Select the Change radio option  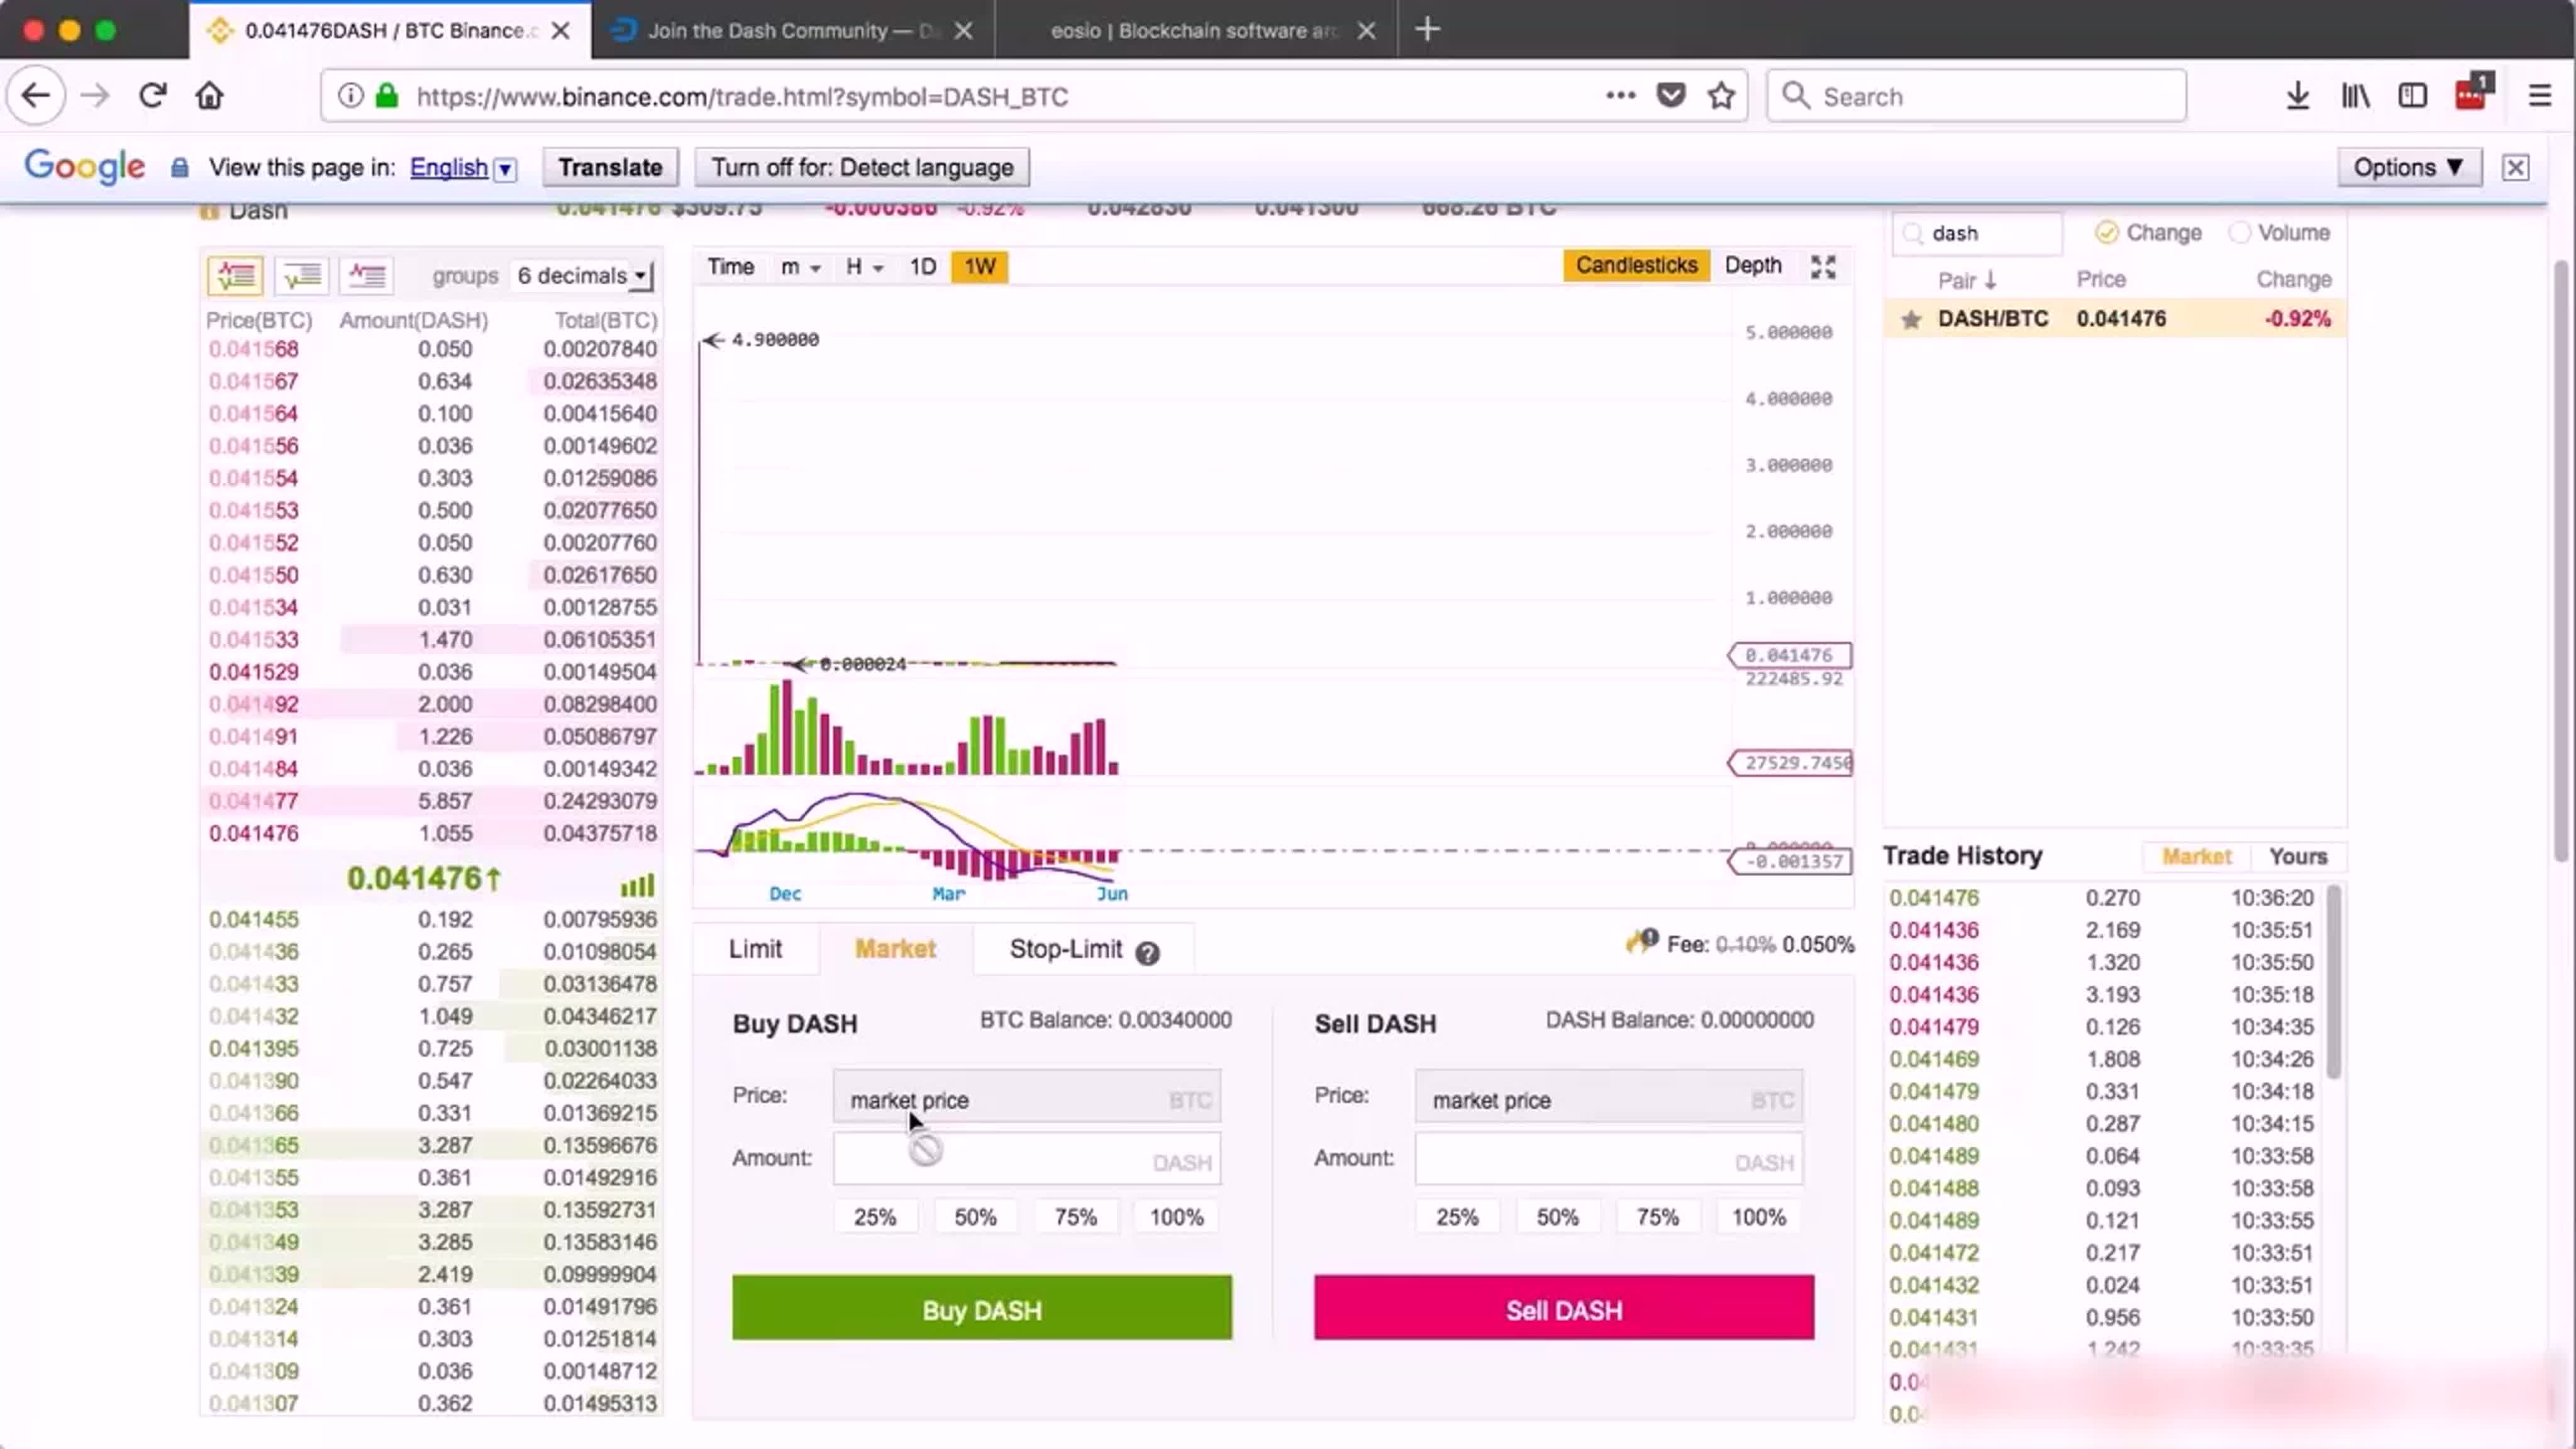tap(2106, 233)
